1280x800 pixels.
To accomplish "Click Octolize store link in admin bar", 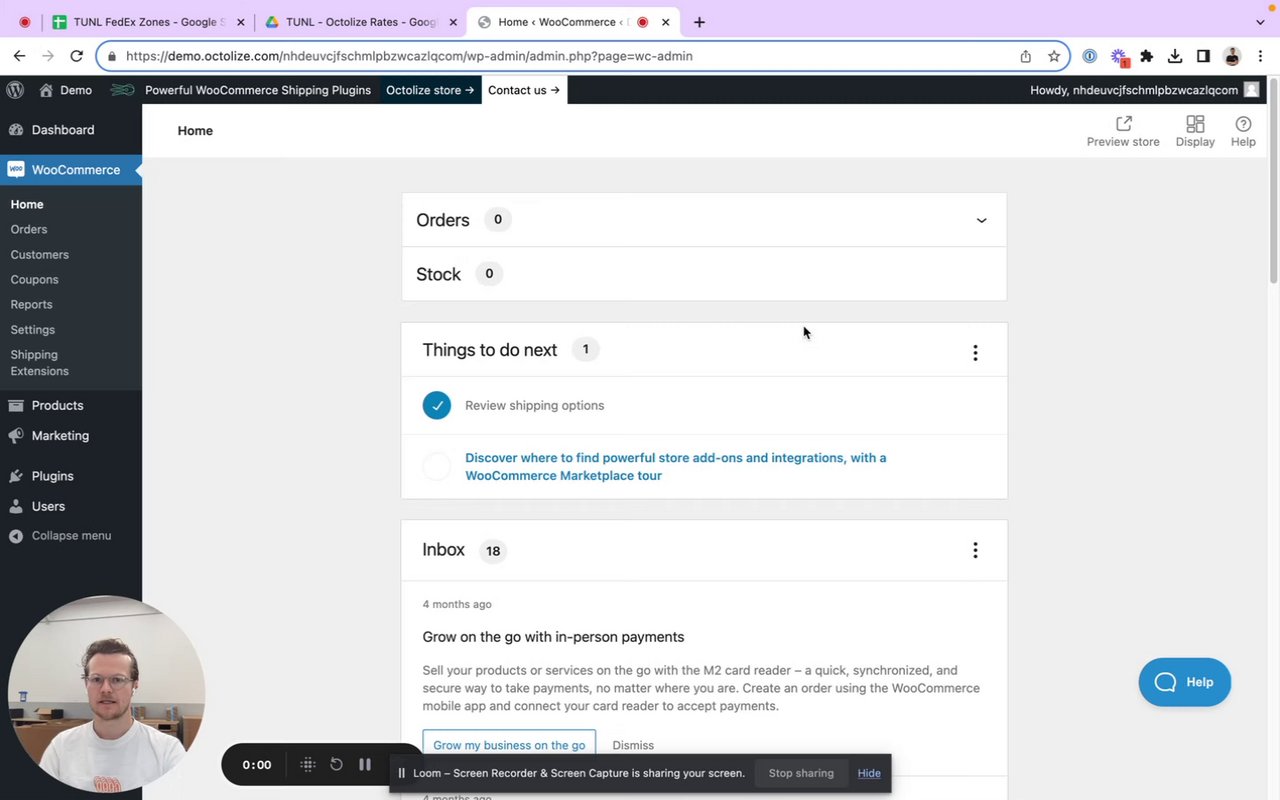I will point(430,90).
